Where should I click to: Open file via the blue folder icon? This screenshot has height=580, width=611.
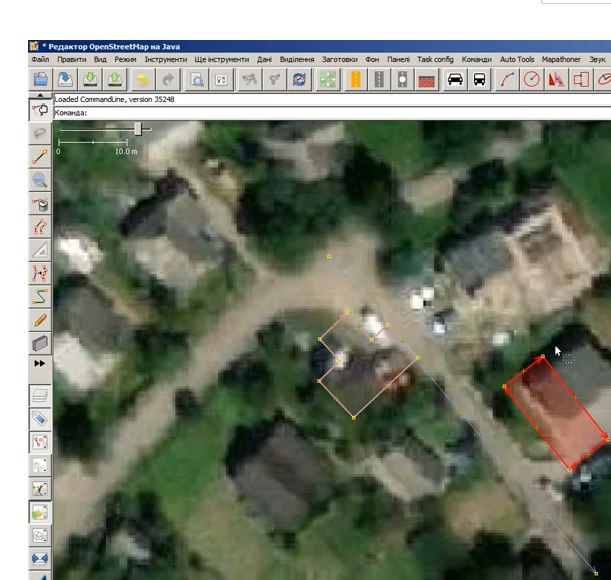tap(41, 80)
